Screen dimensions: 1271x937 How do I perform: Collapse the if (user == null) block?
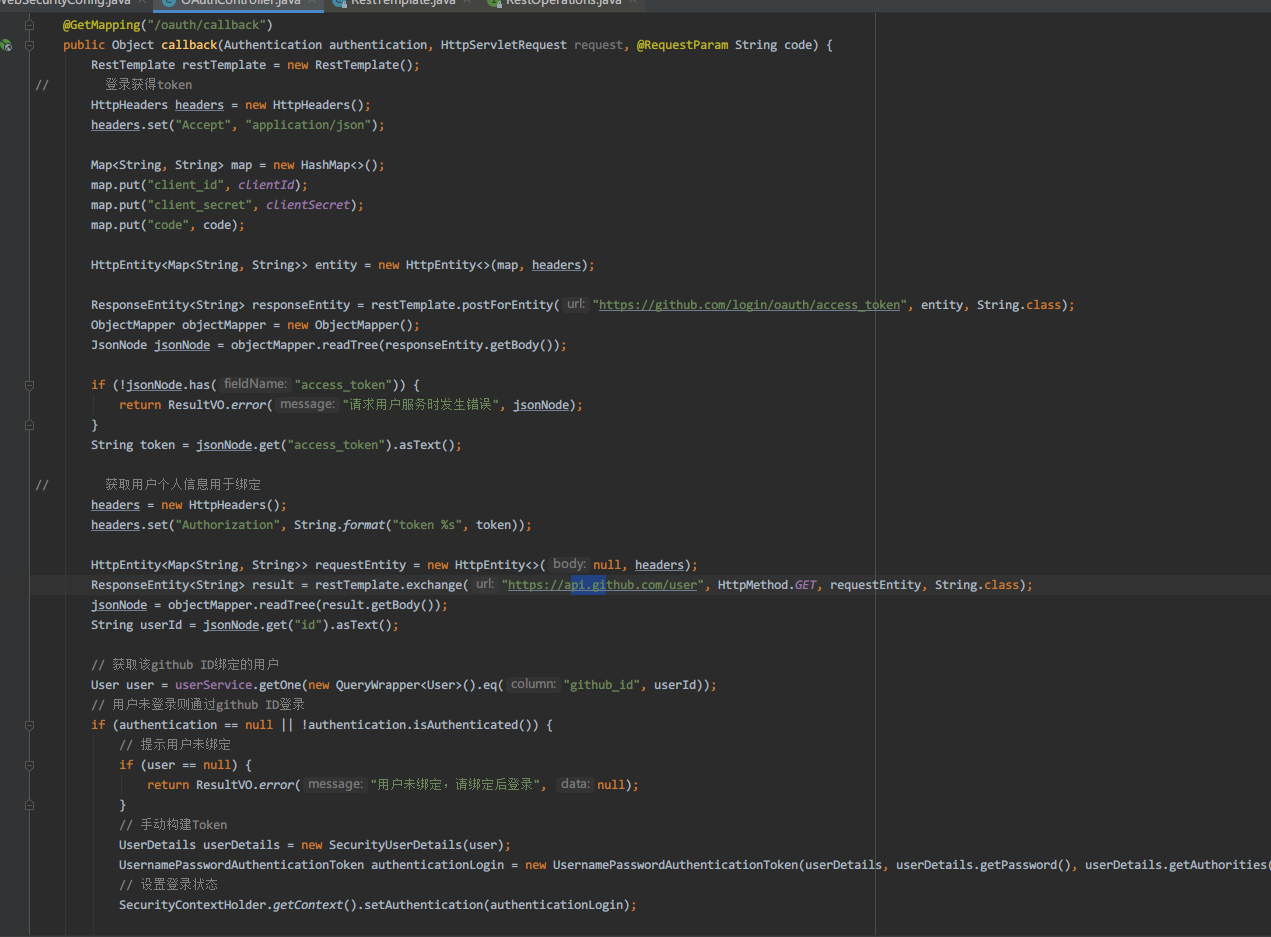[28, 764]
